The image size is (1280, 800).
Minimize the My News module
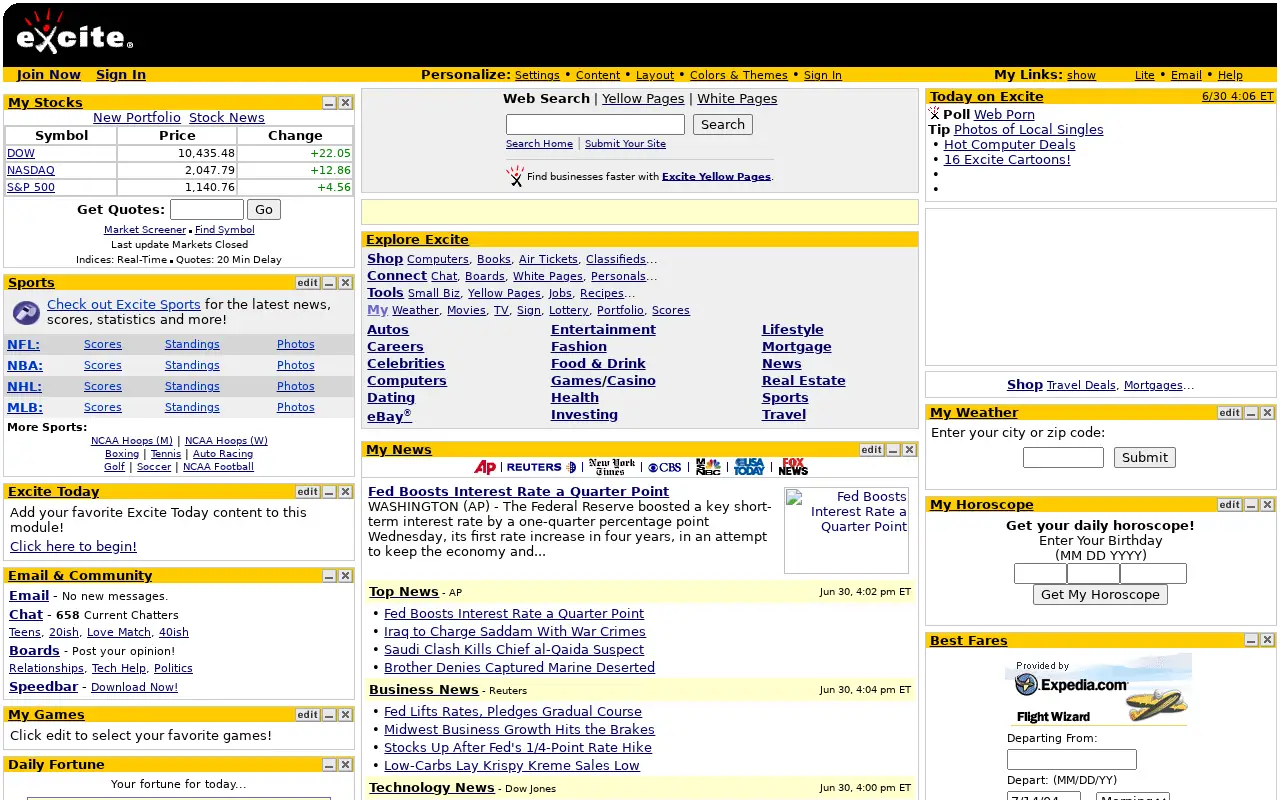click(893, 450)
